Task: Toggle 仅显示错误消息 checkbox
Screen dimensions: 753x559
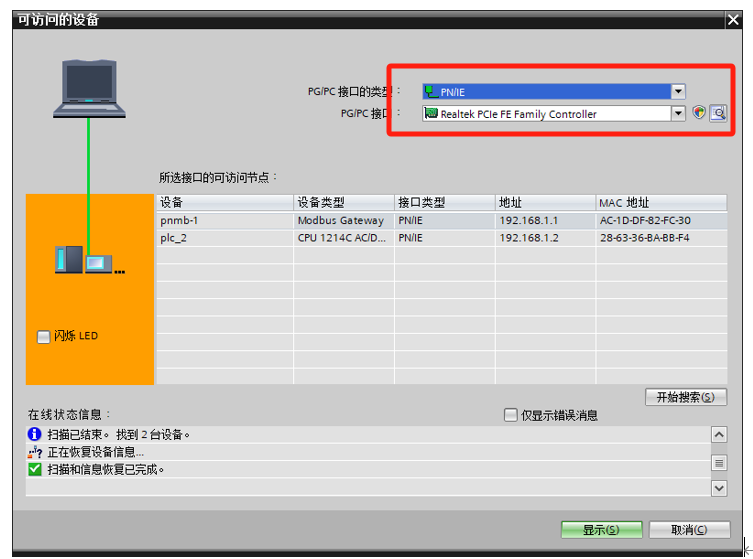Action: point(510,415)
